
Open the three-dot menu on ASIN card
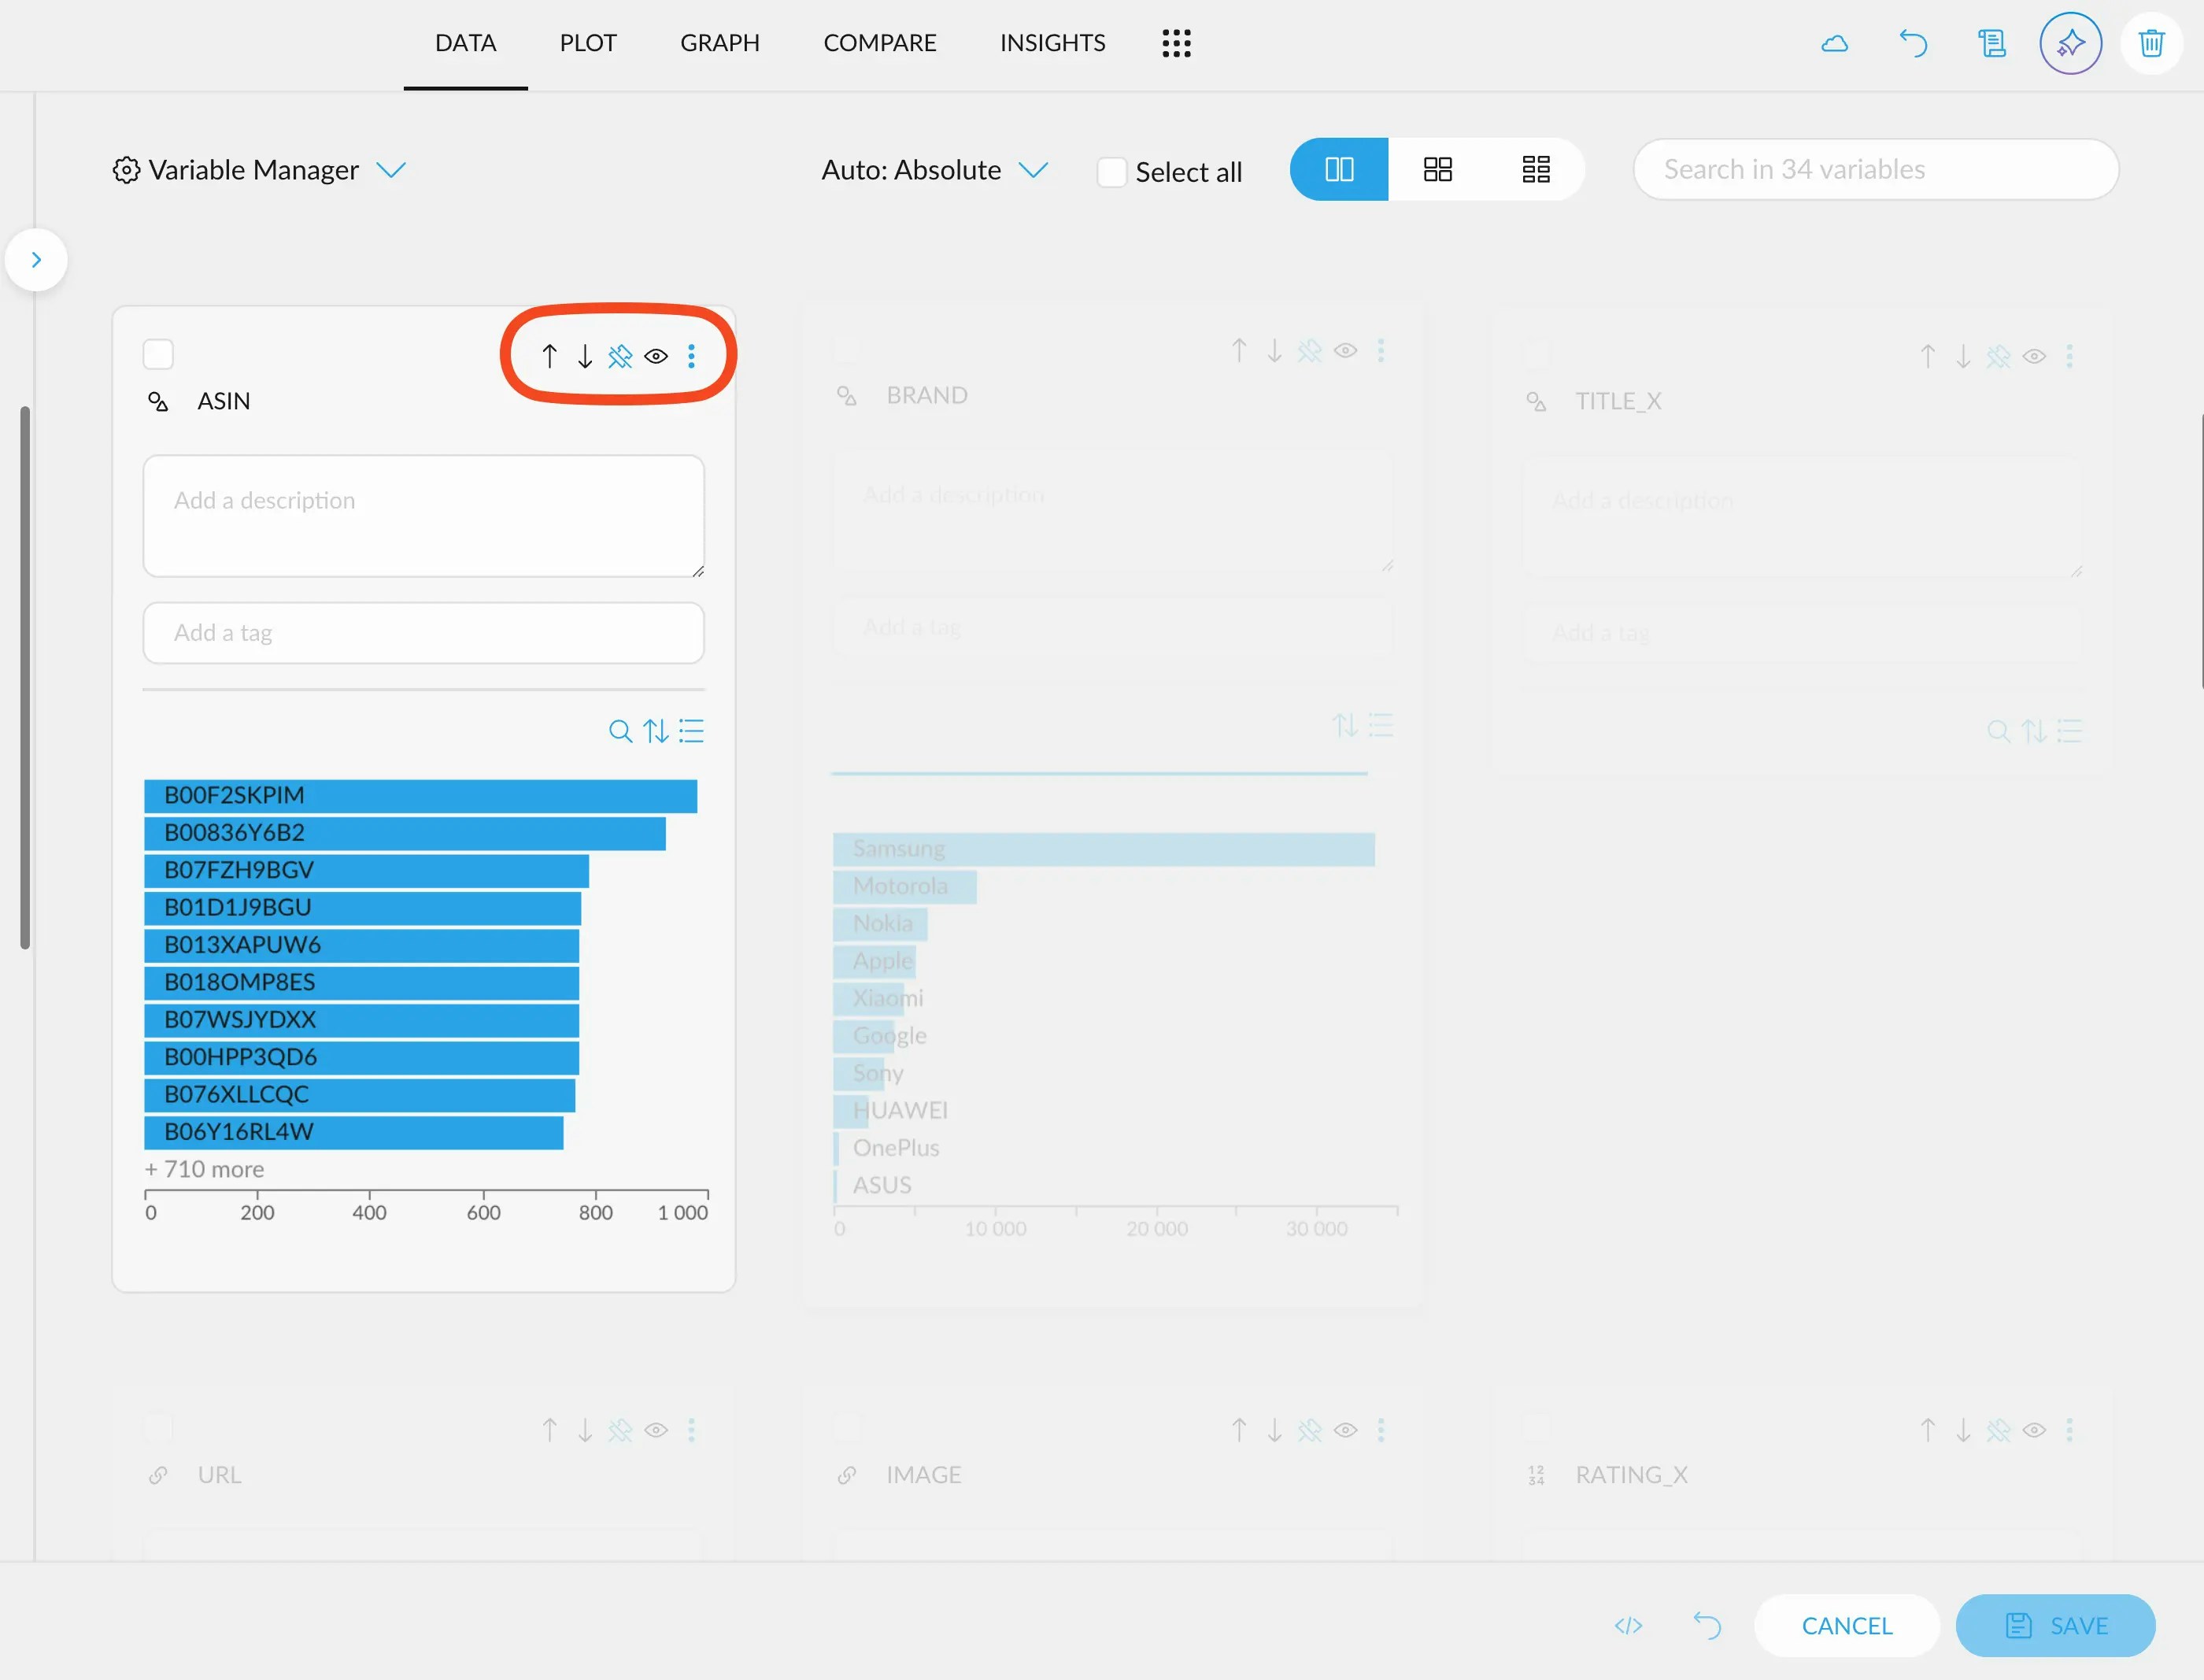pyautogui.click(x=692, y=355)
